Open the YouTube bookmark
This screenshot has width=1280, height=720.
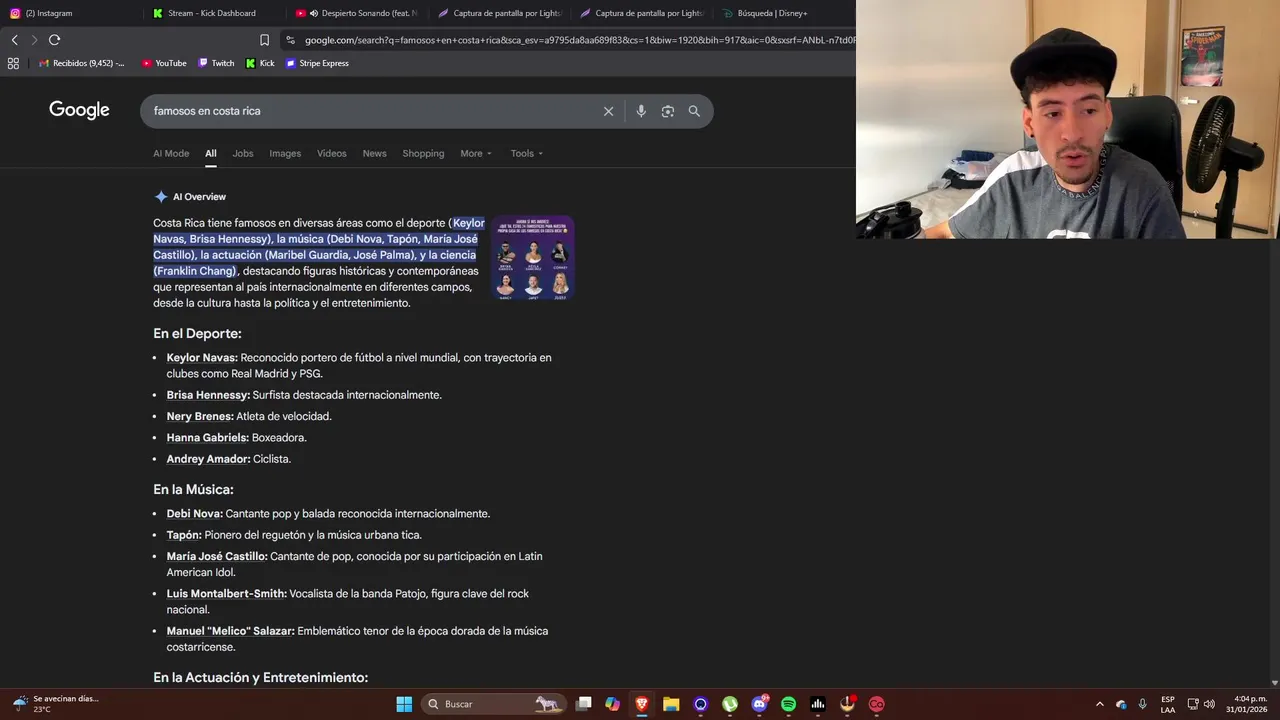pyautogui.click(x=164, y=63)
